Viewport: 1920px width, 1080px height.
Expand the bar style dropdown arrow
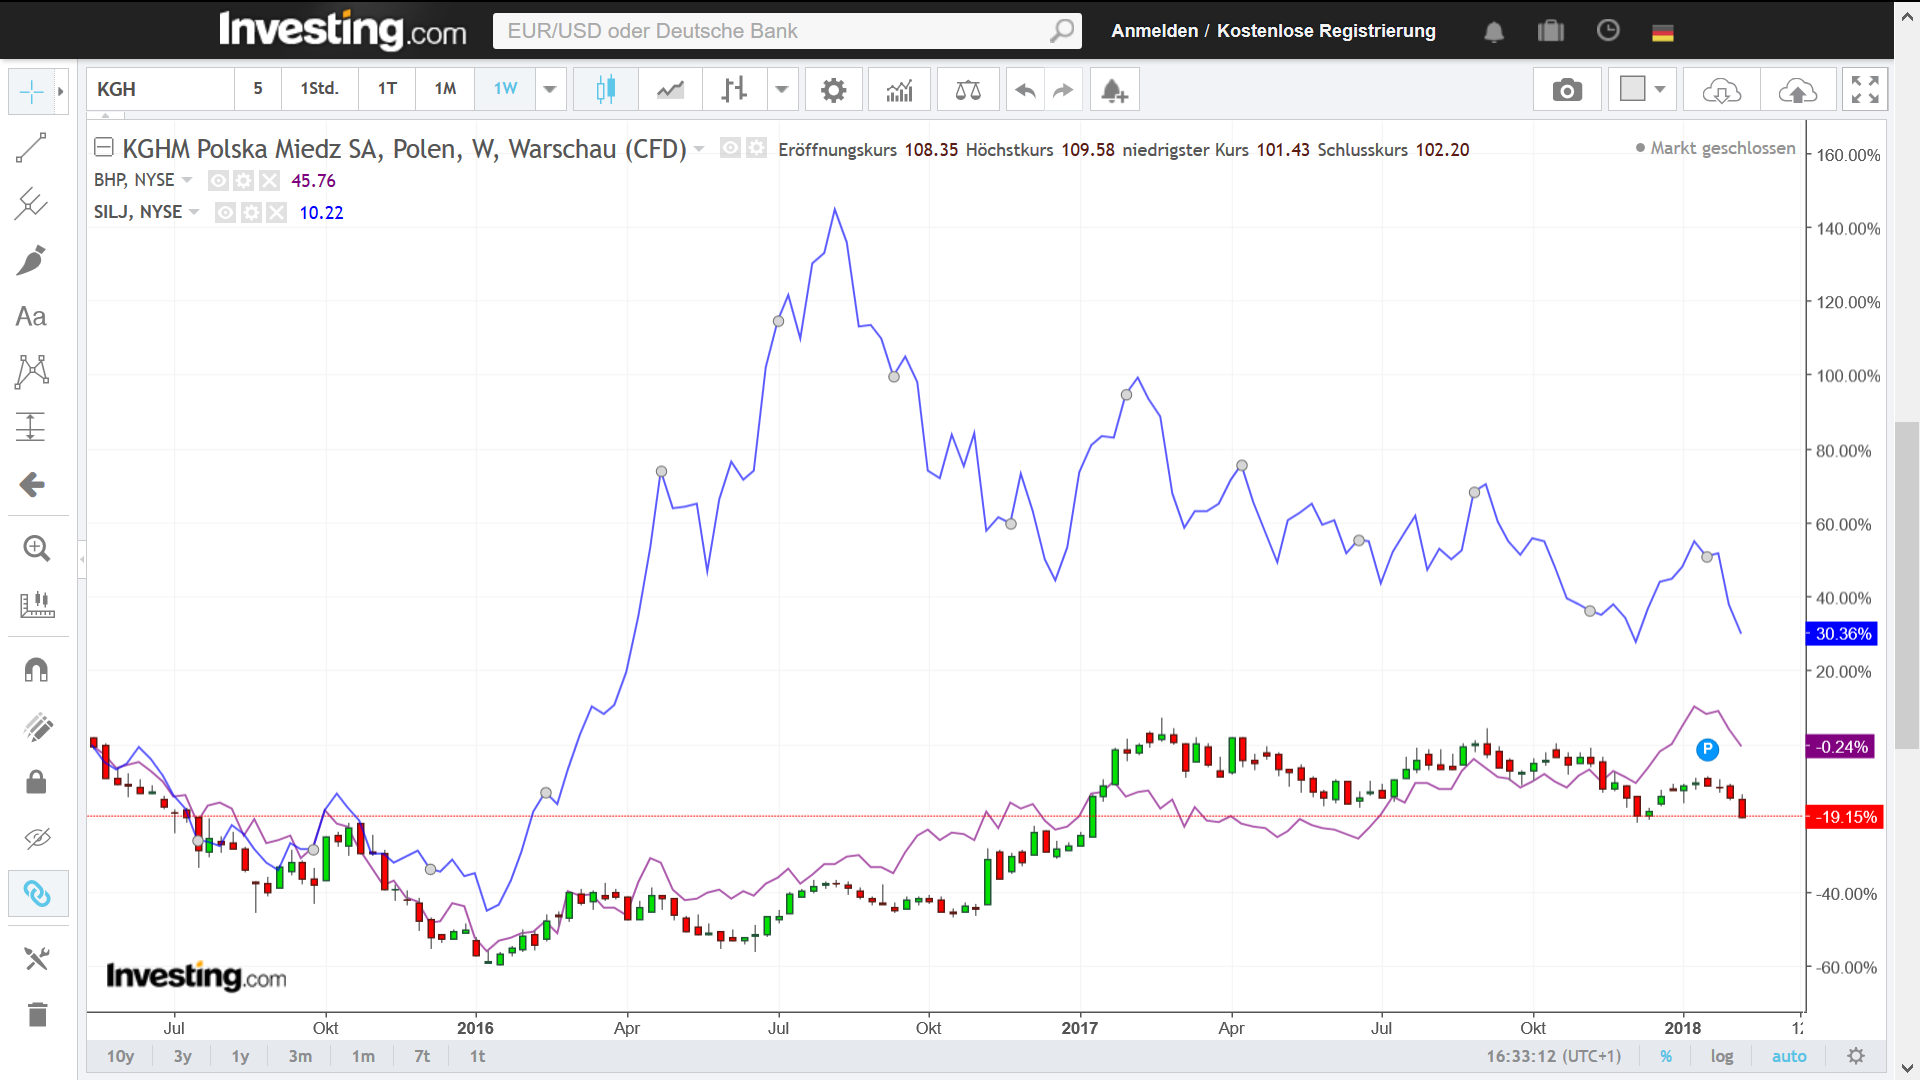click(x=782, y=89)
